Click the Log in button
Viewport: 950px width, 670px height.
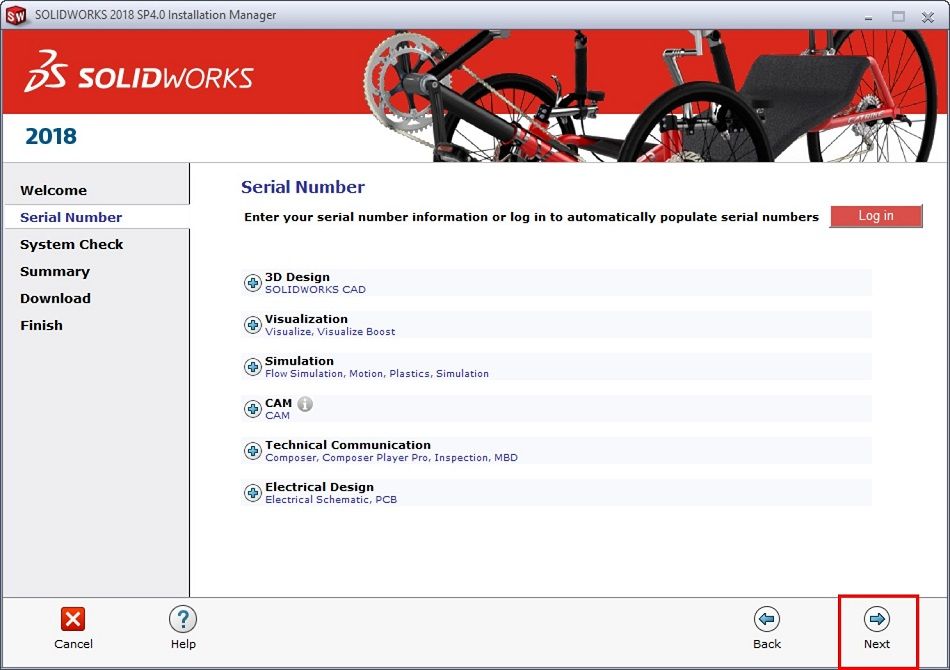tap(876, 216)
